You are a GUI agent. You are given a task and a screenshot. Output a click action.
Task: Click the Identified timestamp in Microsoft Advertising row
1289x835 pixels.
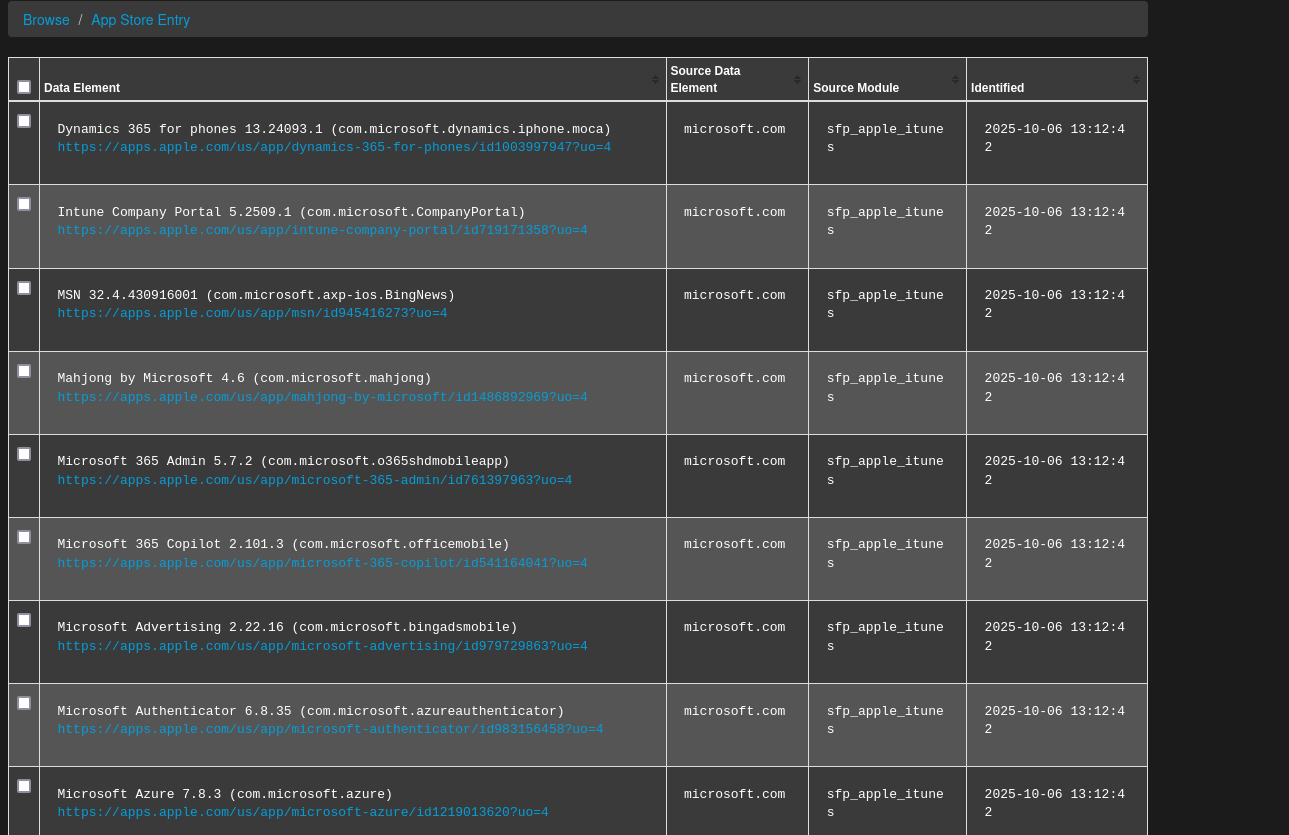click(1054, 637)
